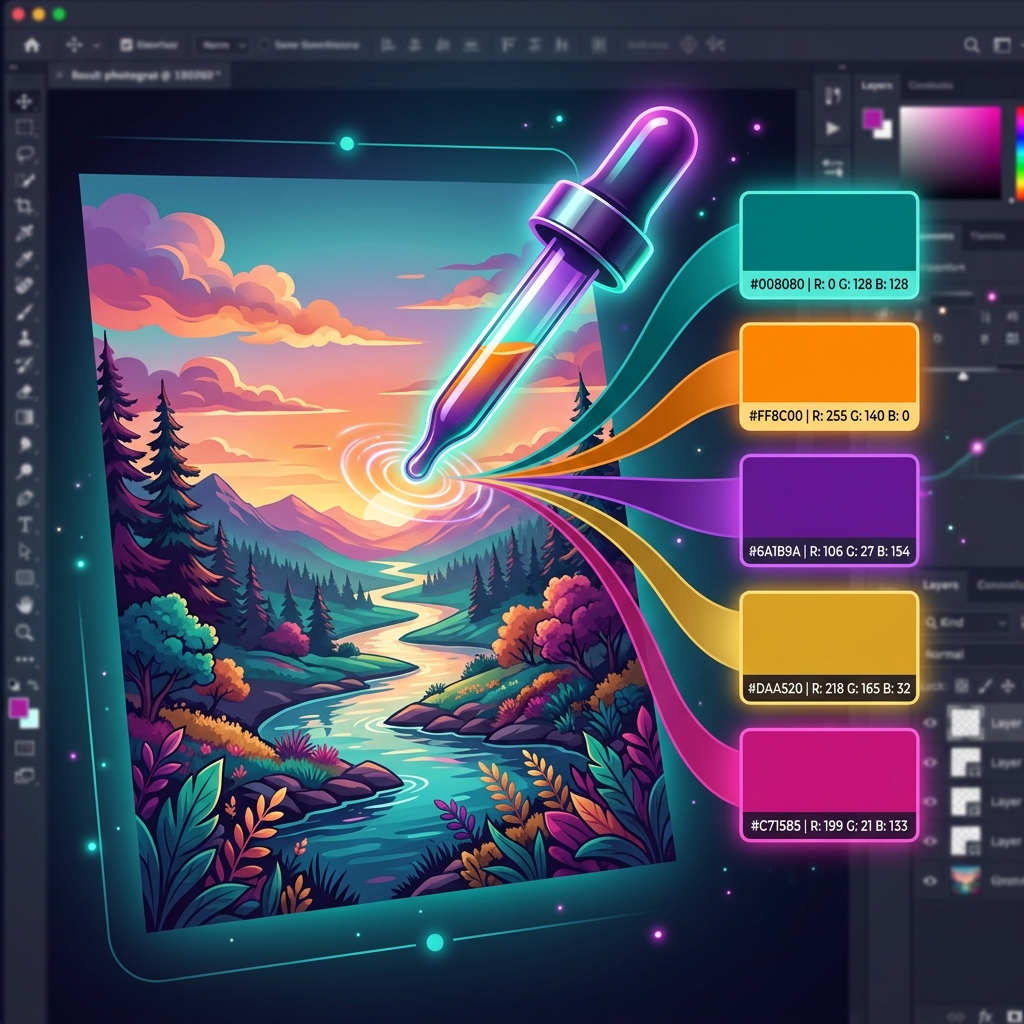Select the document title tab
Viewport: 1024px width, 1024px height.
click(142, 75)
